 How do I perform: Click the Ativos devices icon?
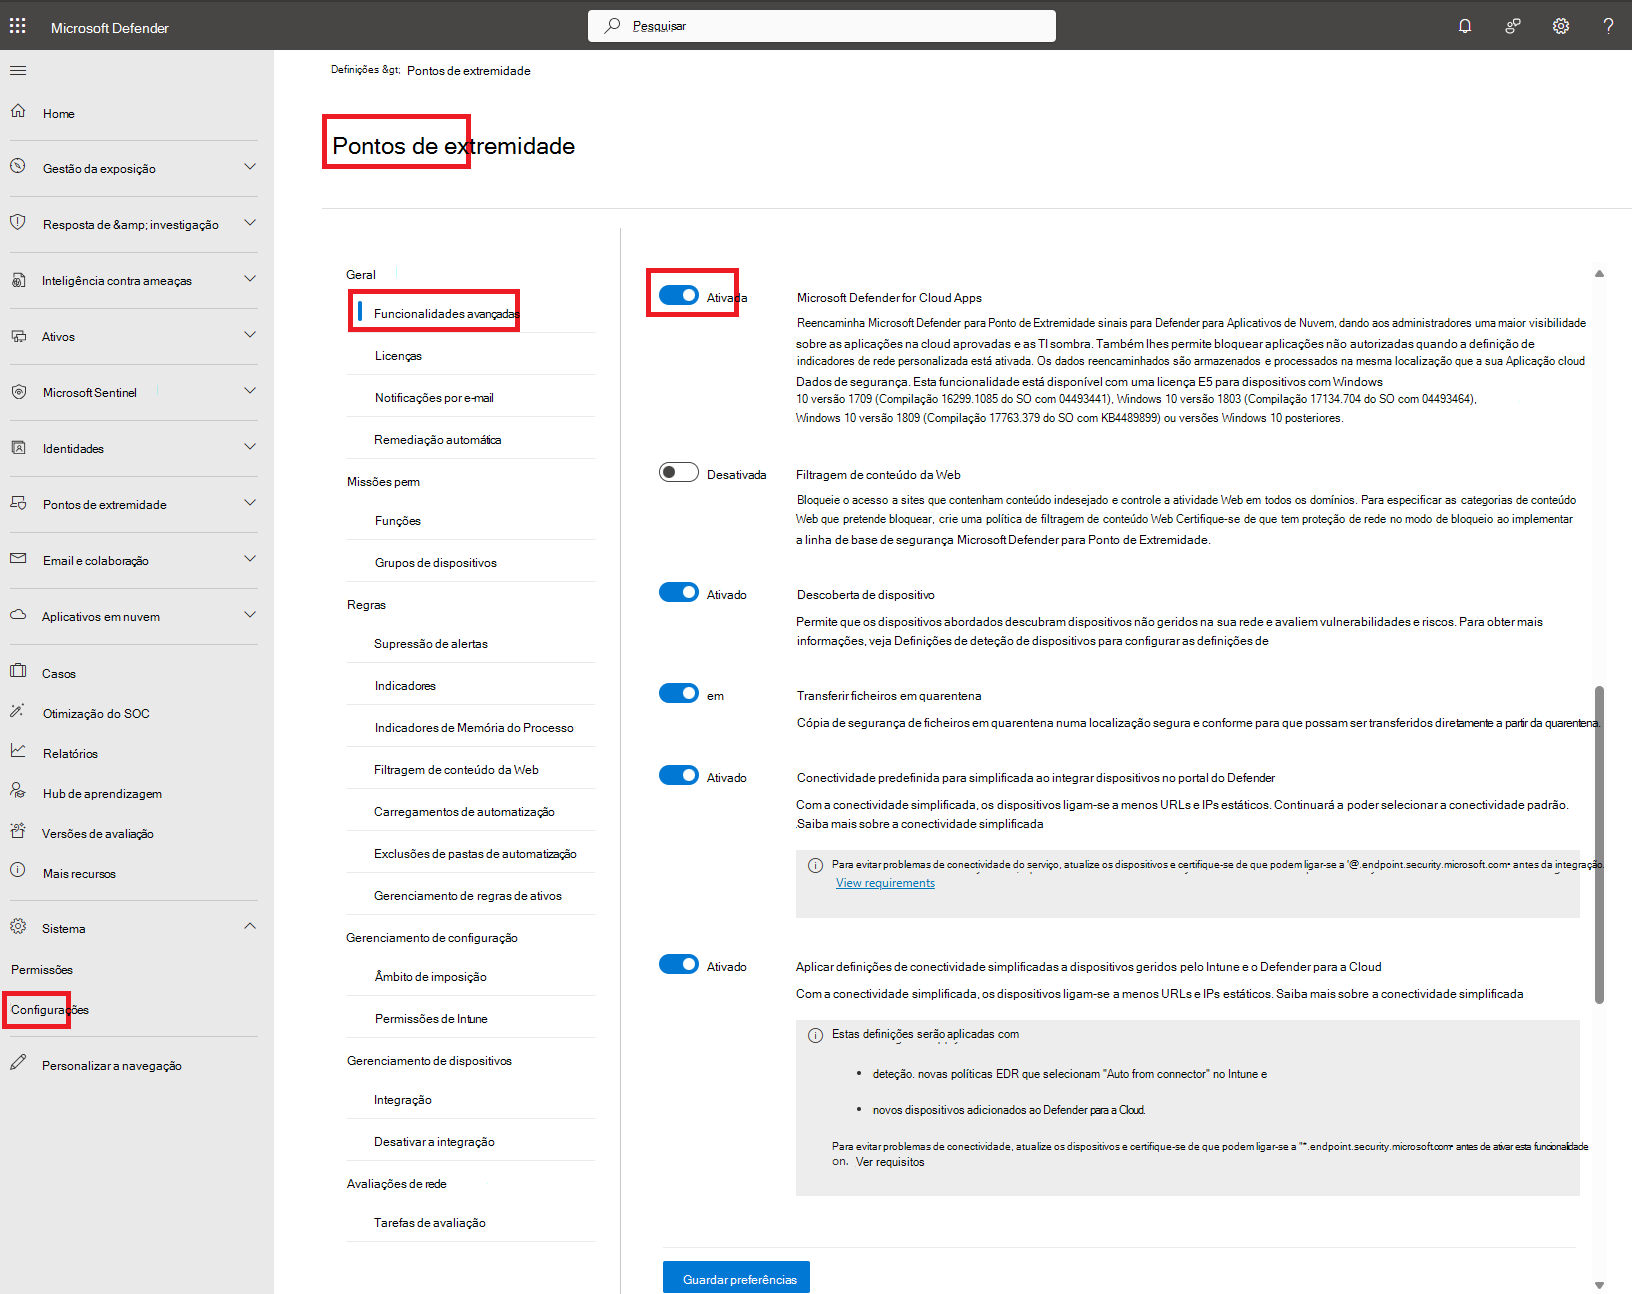(x=18, y=336)
